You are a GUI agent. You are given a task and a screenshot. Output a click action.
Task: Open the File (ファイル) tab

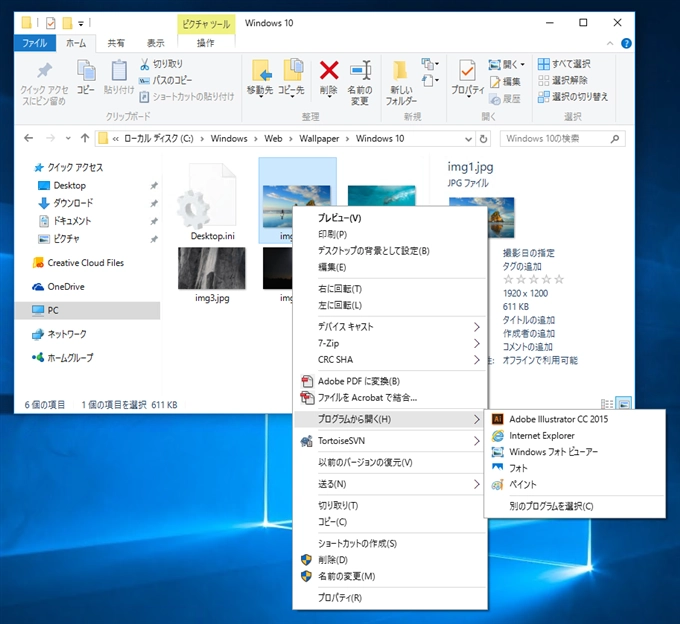pyautogui.click(x=35, y=43)
